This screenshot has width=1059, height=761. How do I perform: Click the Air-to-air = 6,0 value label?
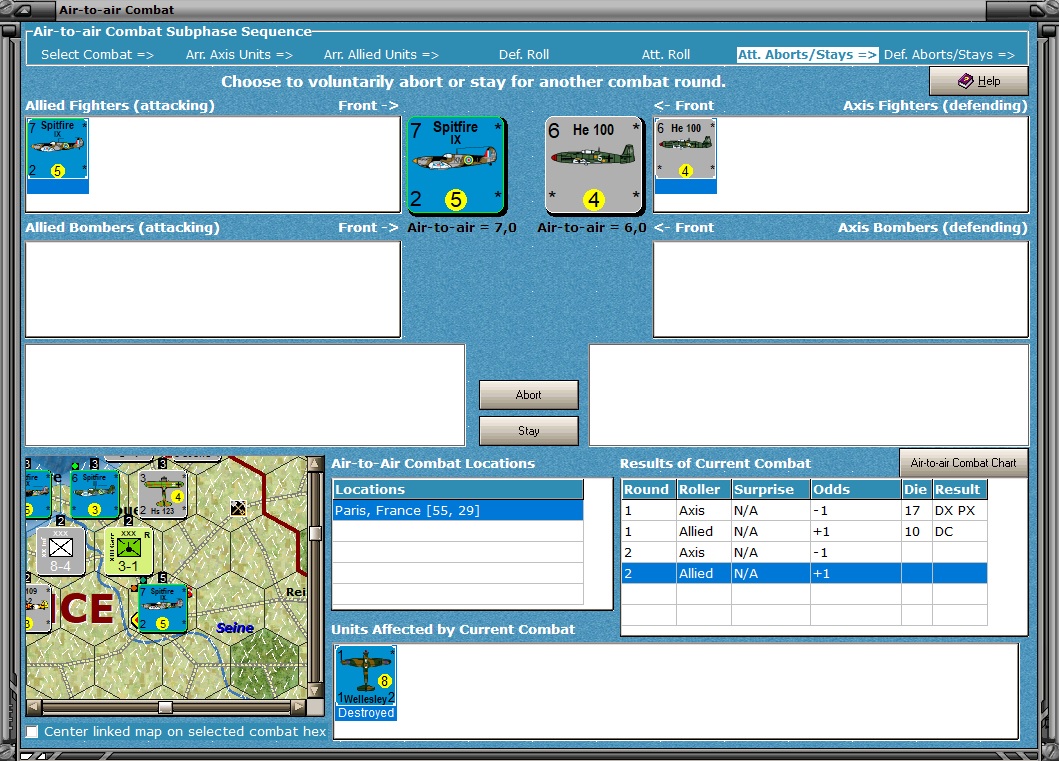click(x=592, y=228)
